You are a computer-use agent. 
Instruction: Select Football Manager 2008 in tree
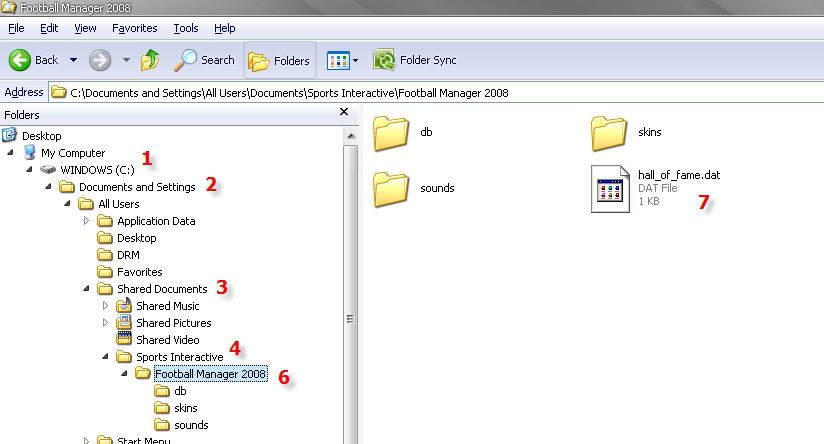[210, 374]
